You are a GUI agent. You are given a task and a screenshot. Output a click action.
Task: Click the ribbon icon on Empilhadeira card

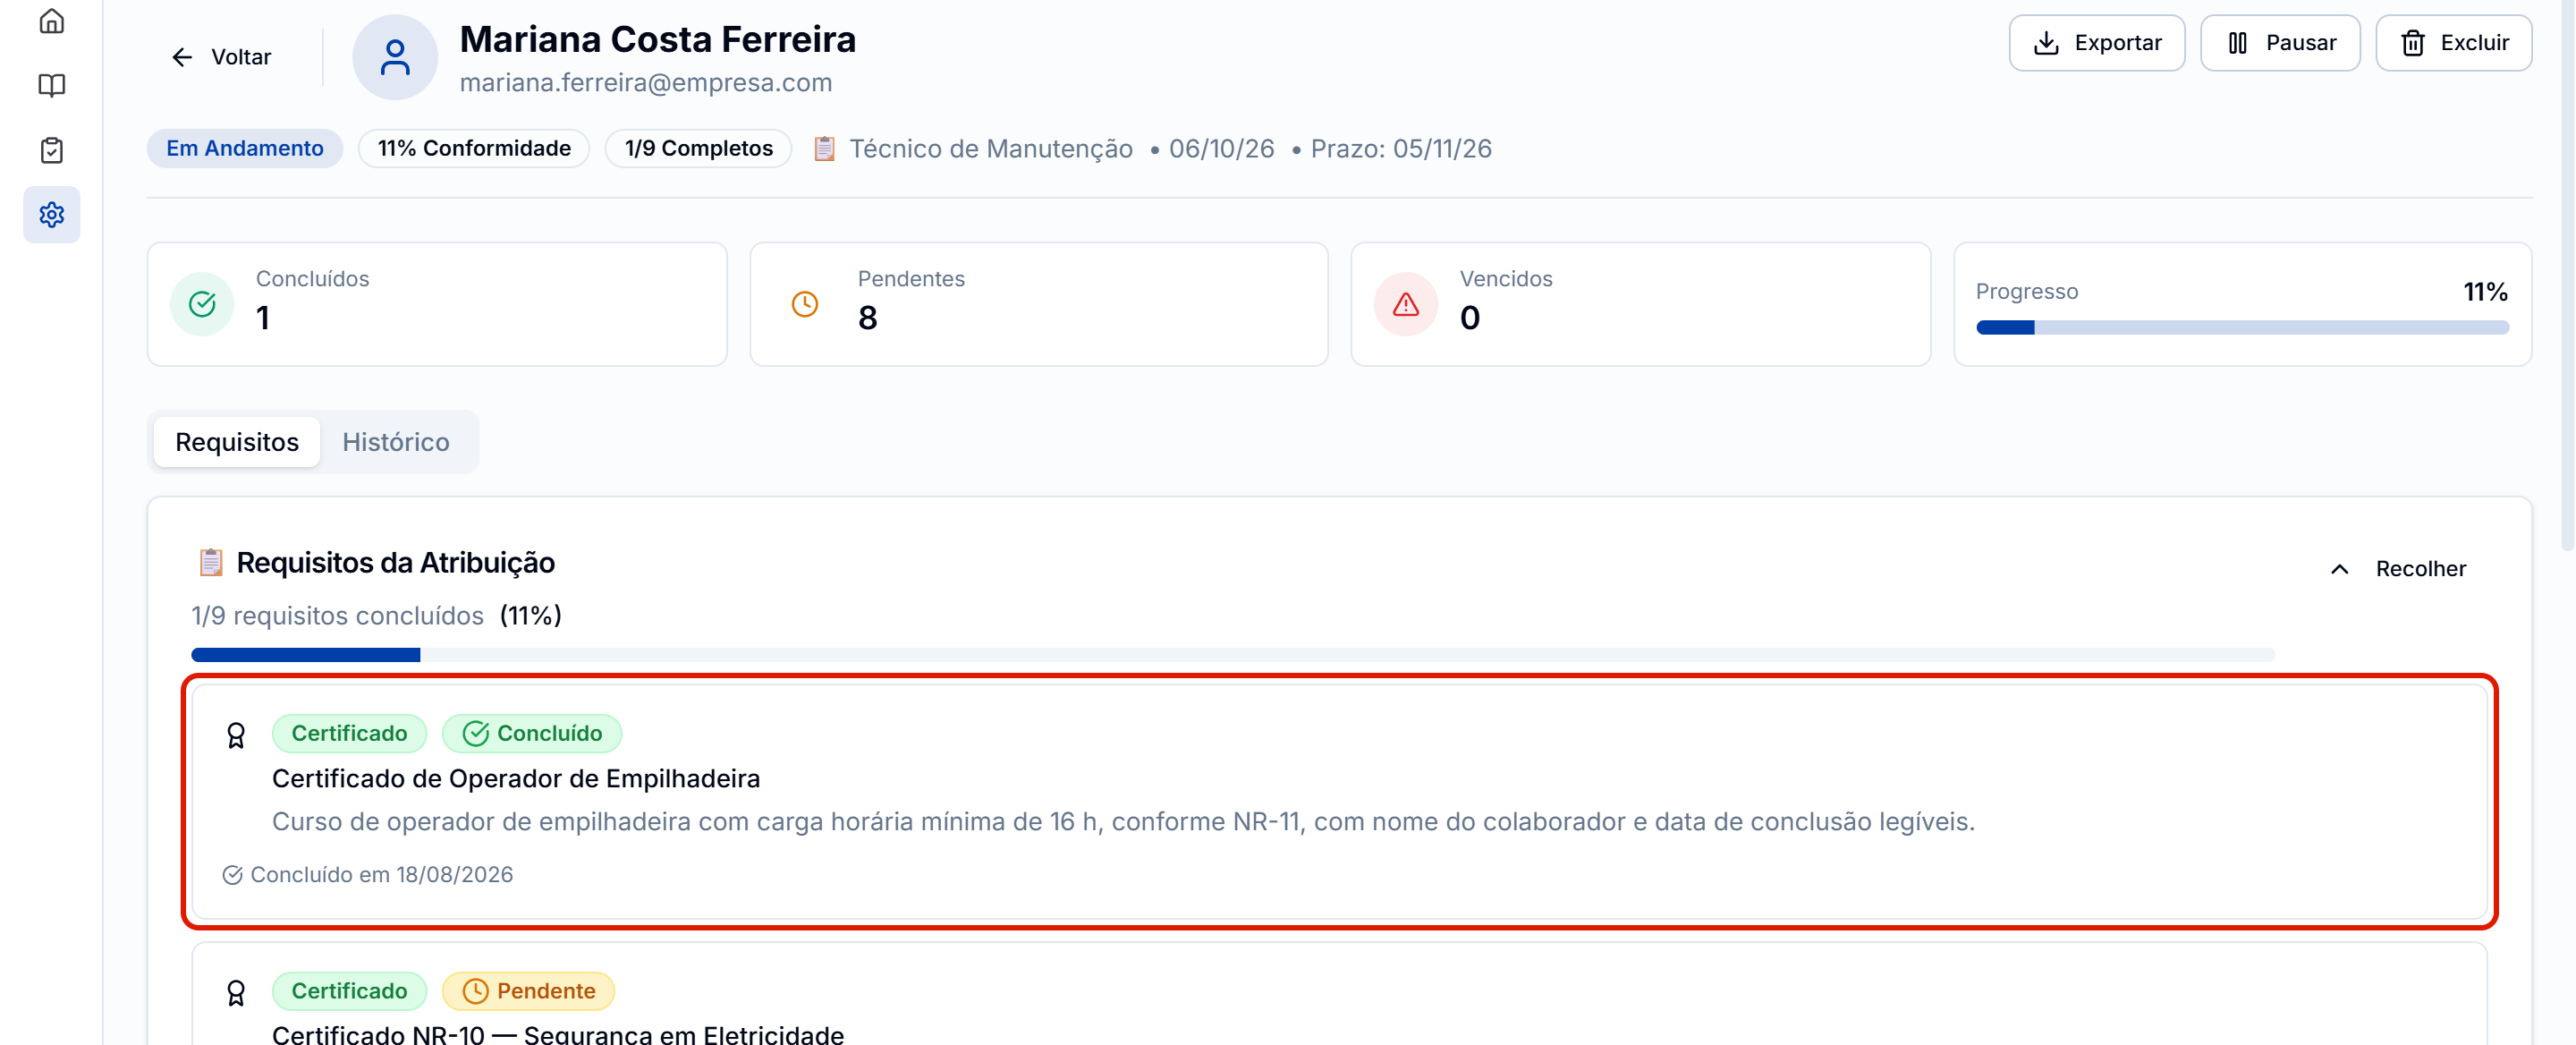236,736
